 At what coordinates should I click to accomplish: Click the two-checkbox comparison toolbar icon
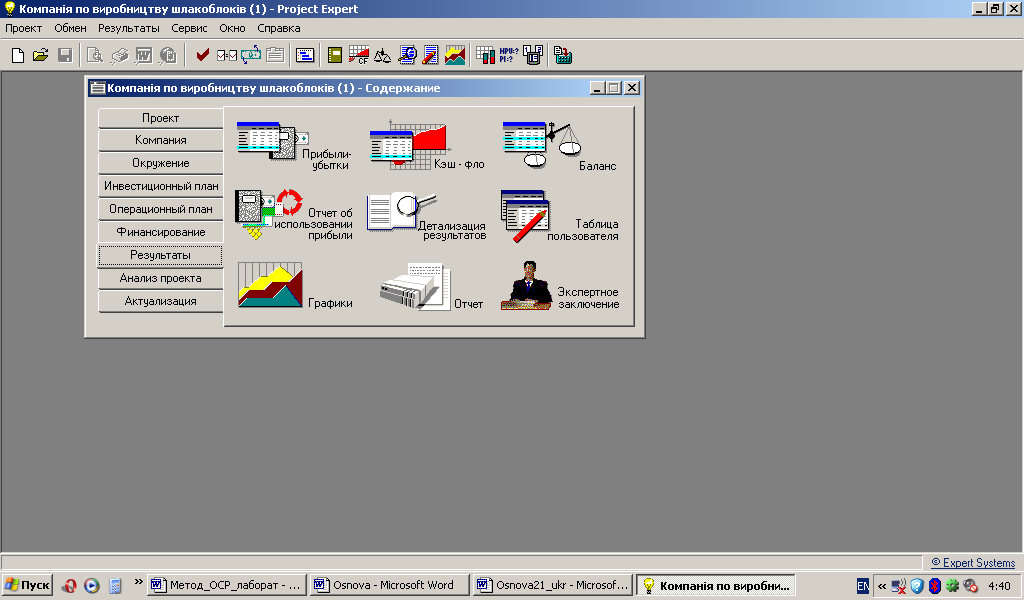point(227,55)
